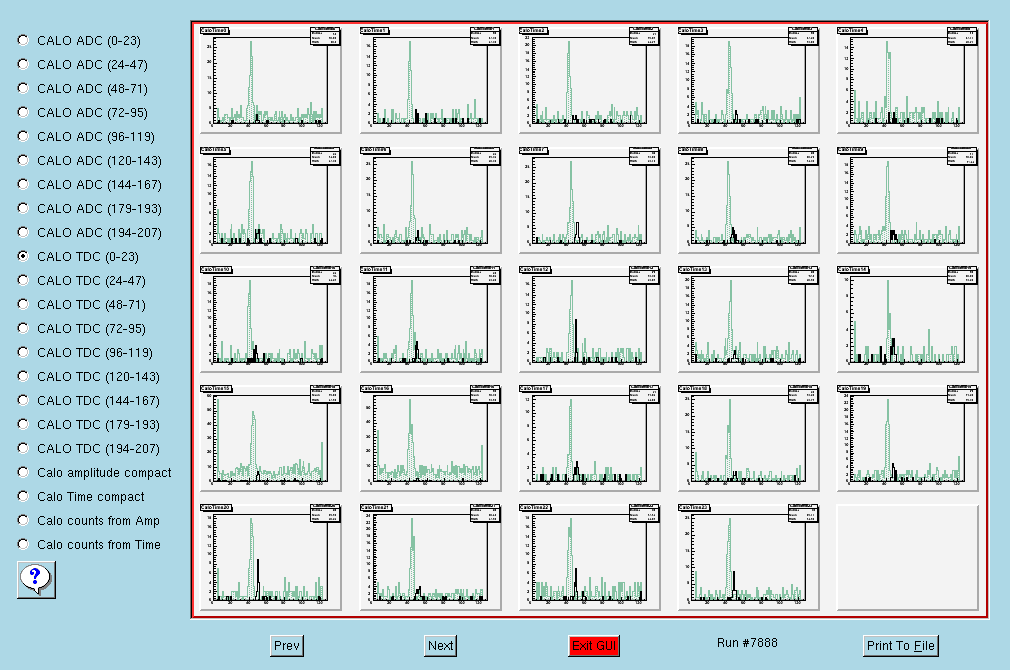
Task: Select CALO TDC (72-95) radio button
Action: tap(23, 329)
